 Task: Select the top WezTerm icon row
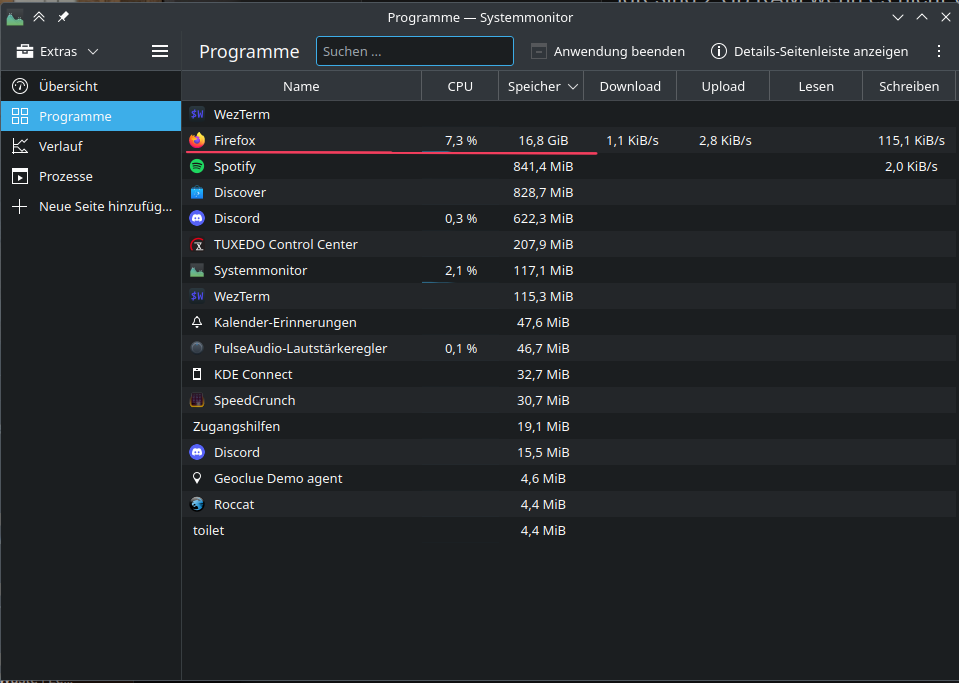197,114
